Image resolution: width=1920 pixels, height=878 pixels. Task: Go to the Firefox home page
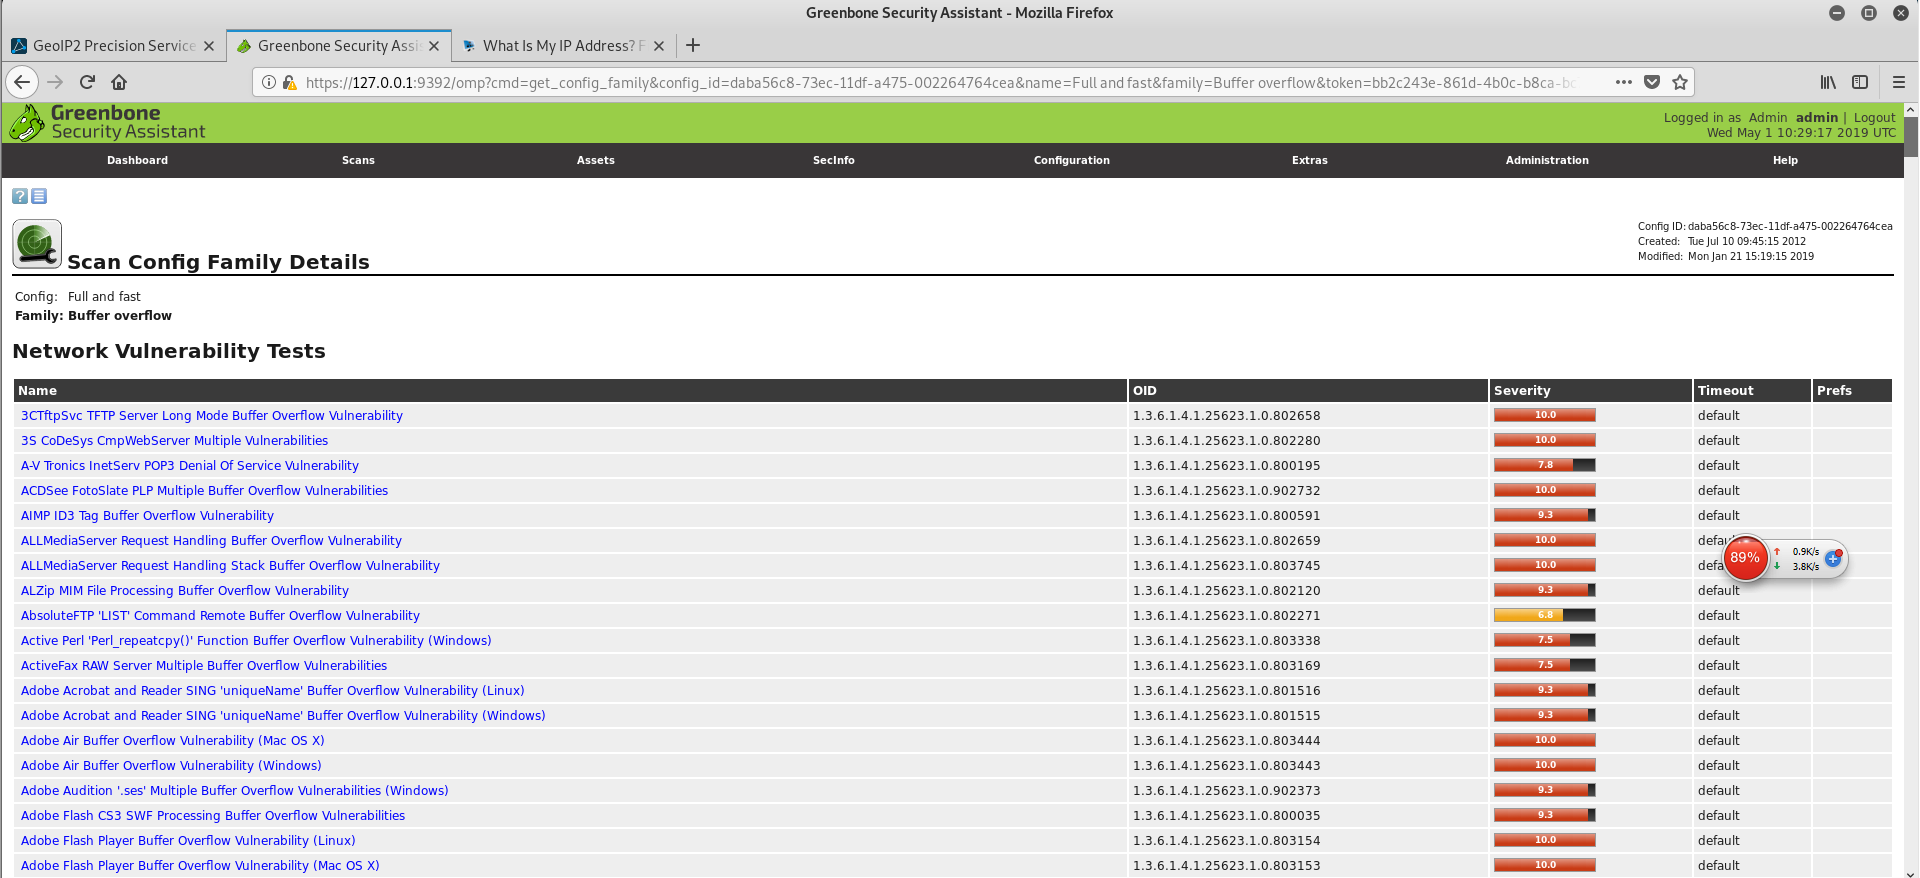119,82
